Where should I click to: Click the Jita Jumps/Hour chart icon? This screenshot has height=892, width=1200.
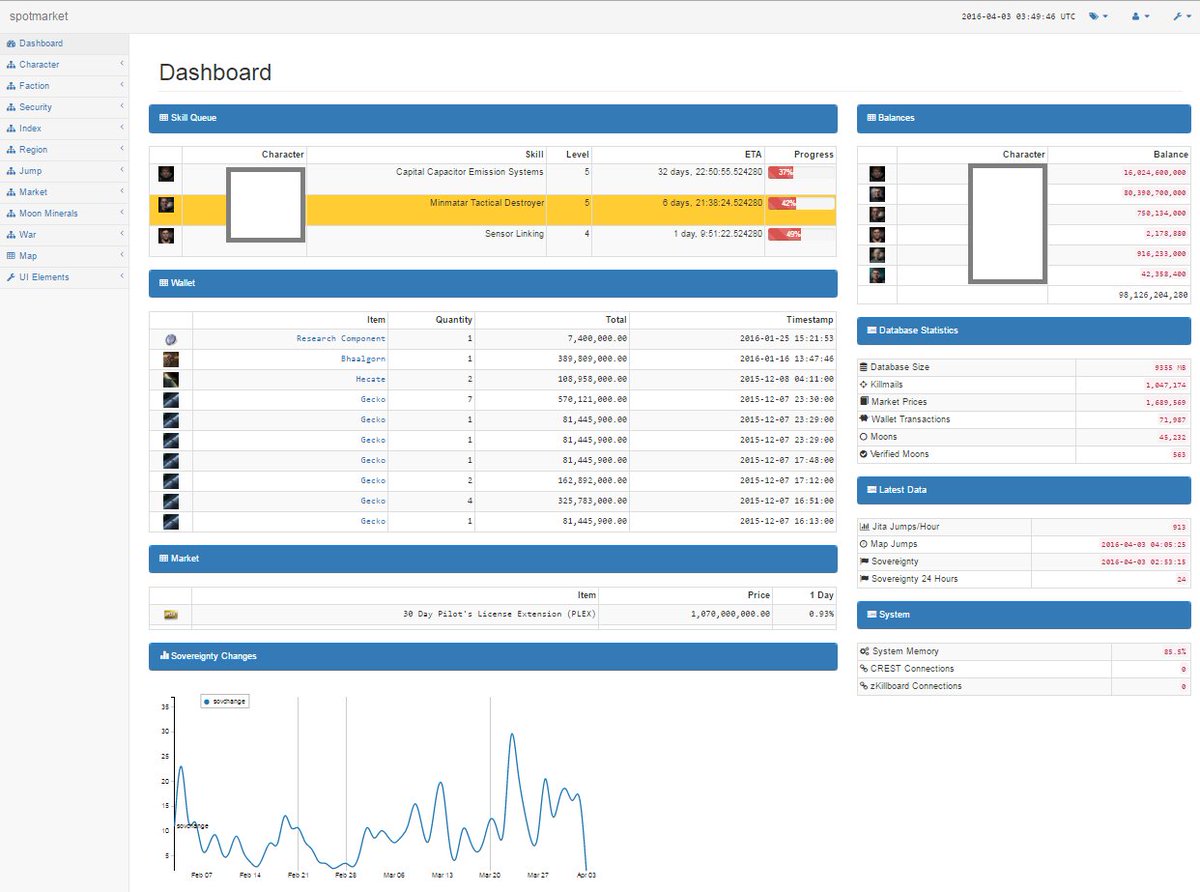[x=864, y=527]
